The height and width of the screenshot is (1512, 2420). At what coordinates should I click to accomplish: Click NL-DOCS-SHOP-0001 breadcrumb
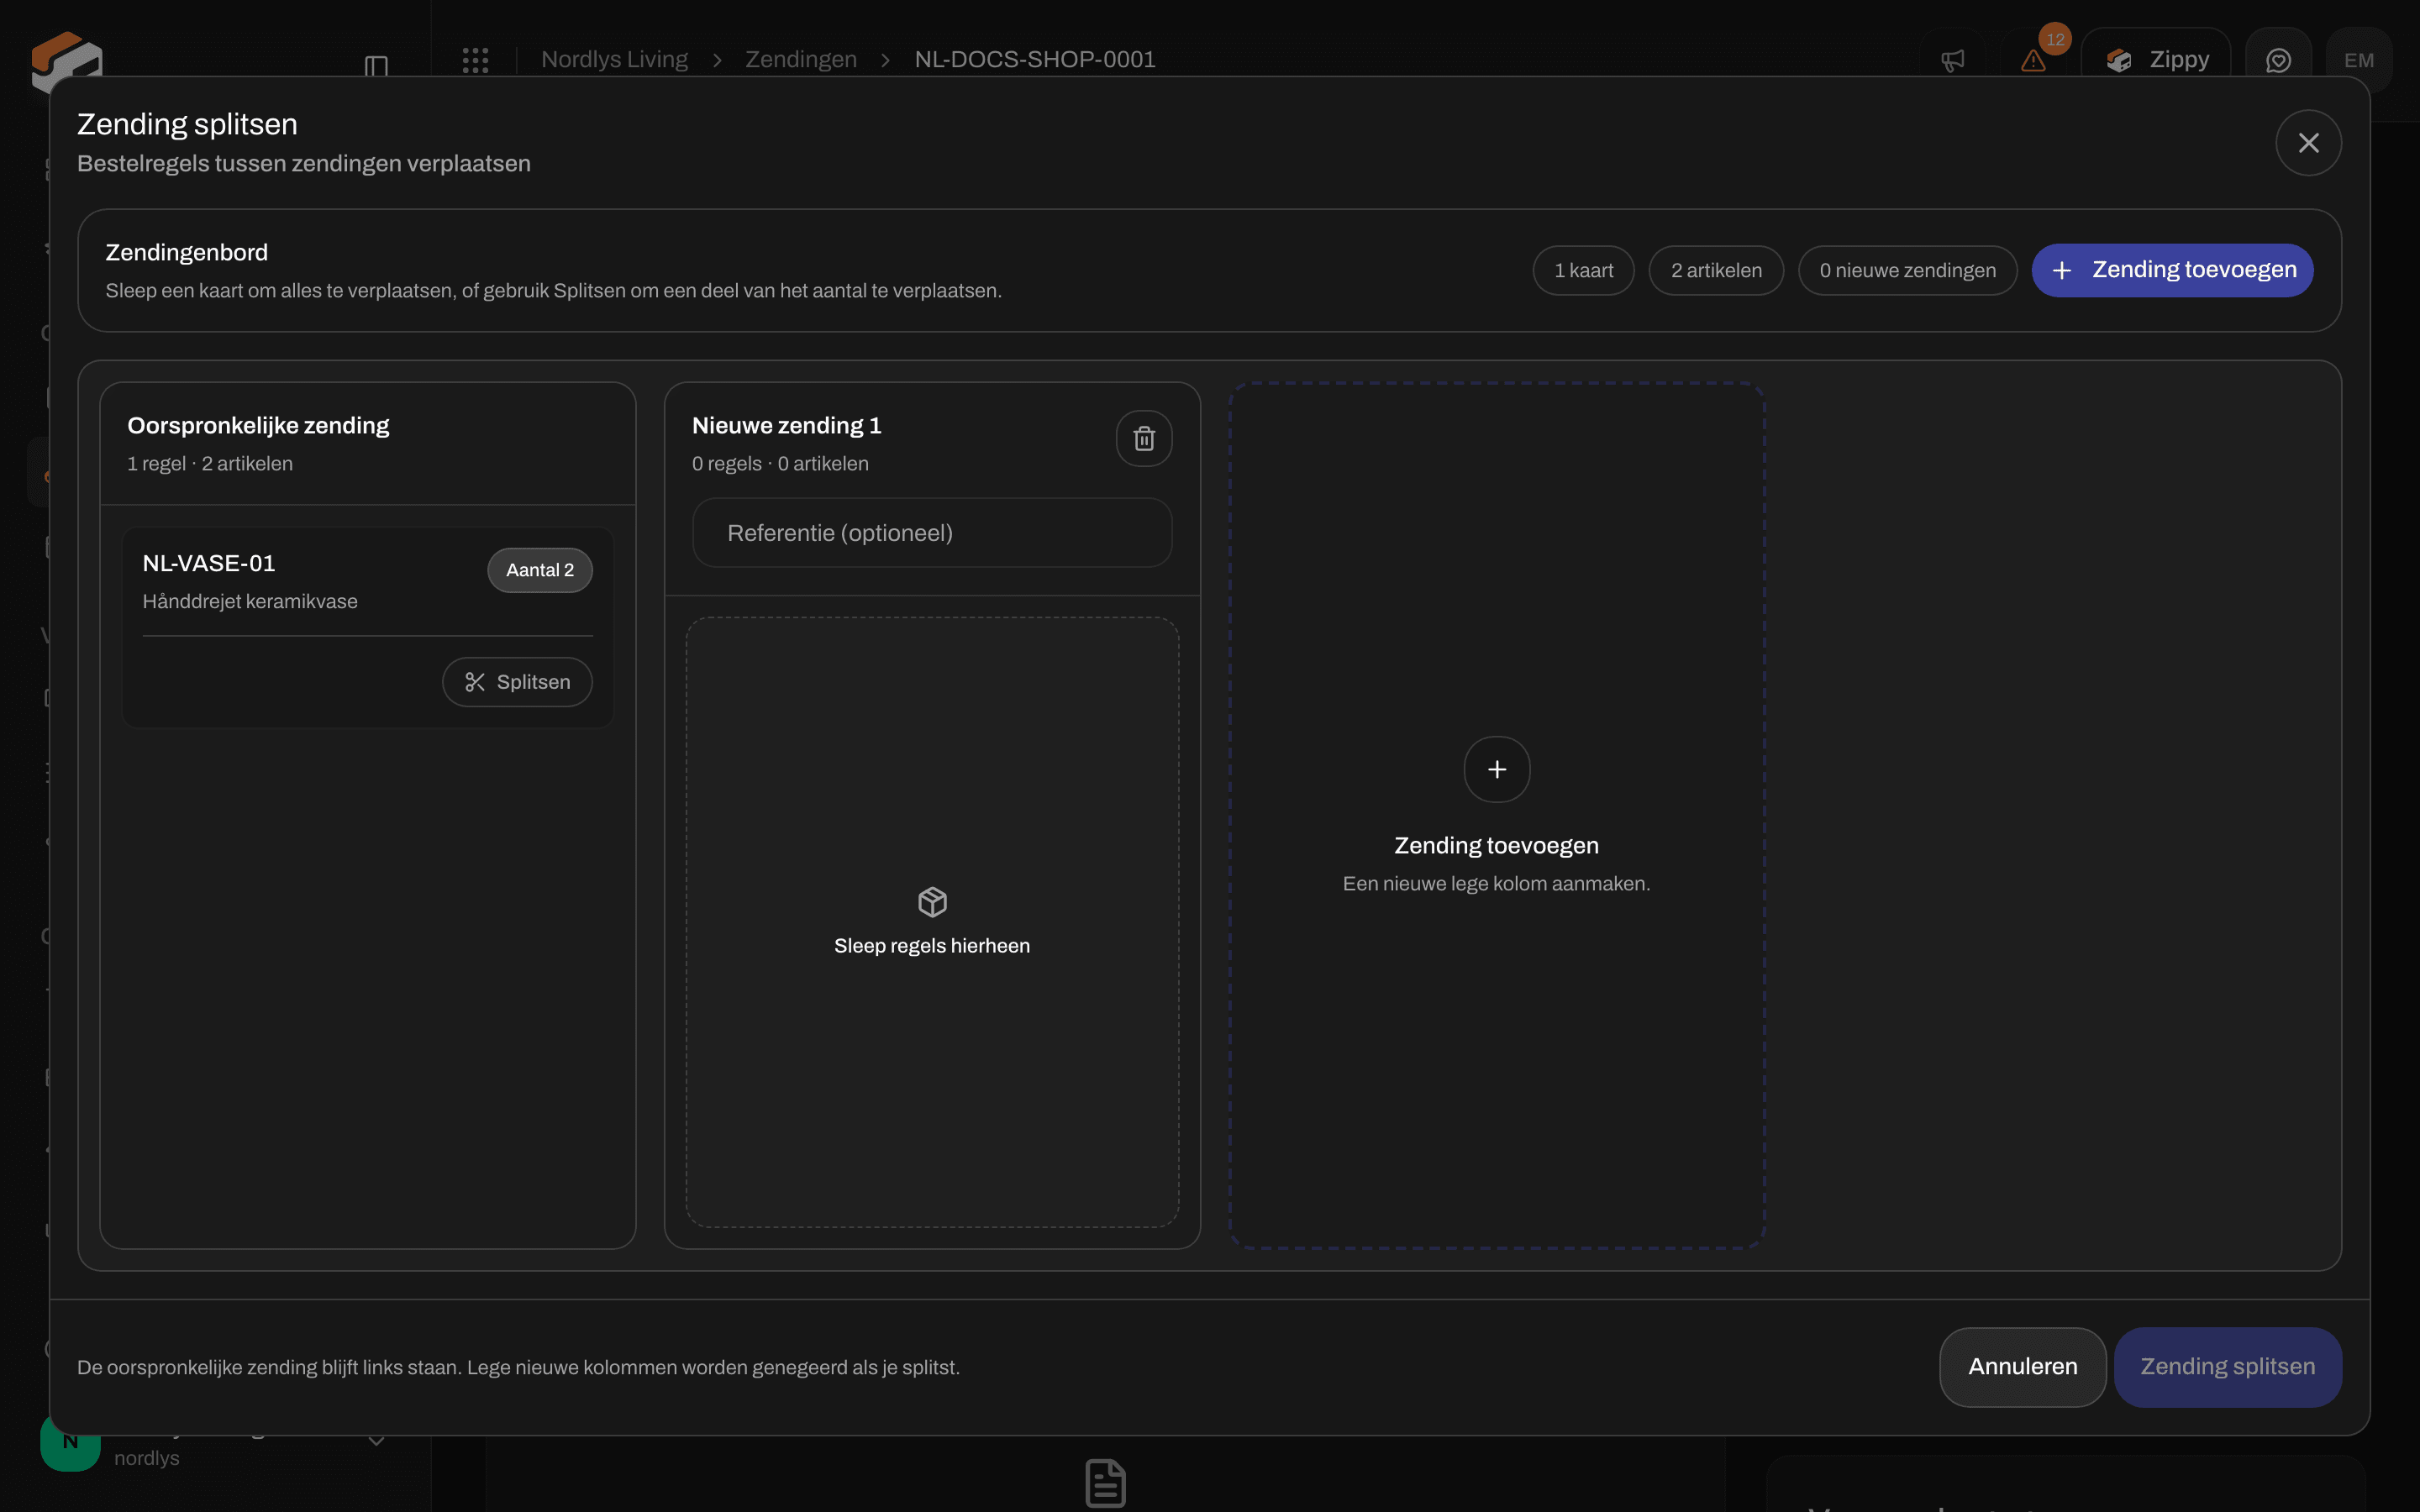1035,60
